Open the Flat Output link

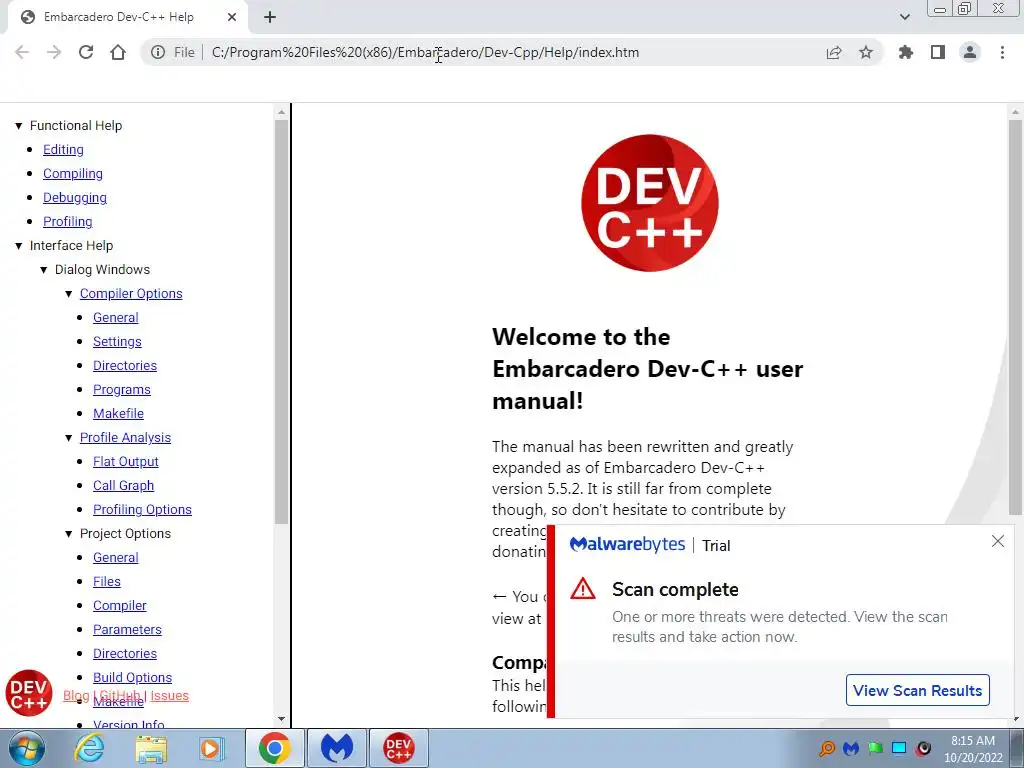tap(125, 461)
